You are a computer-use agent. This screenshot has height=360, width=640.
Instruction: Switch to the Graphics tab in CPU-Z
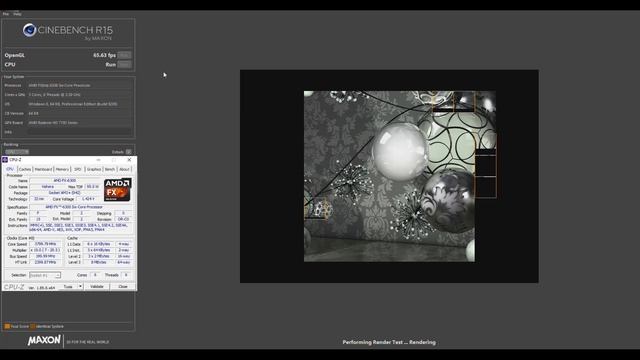[x=93, y=169]
